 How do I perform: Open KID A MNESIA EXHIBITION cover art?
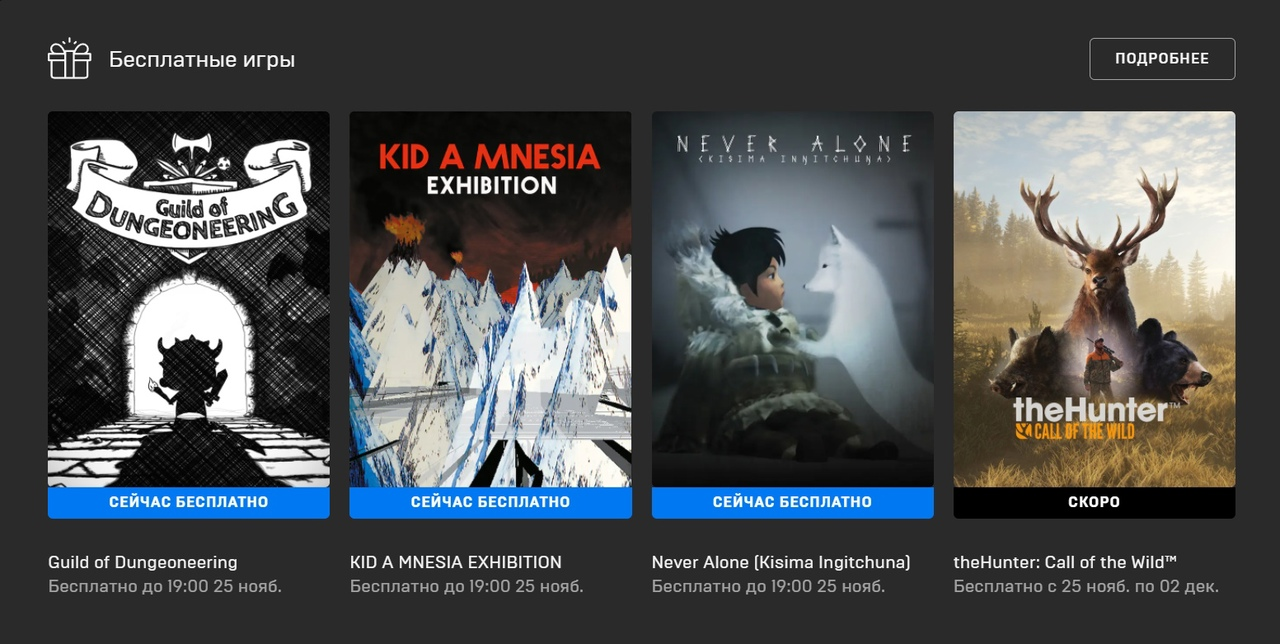click(490, 299)
